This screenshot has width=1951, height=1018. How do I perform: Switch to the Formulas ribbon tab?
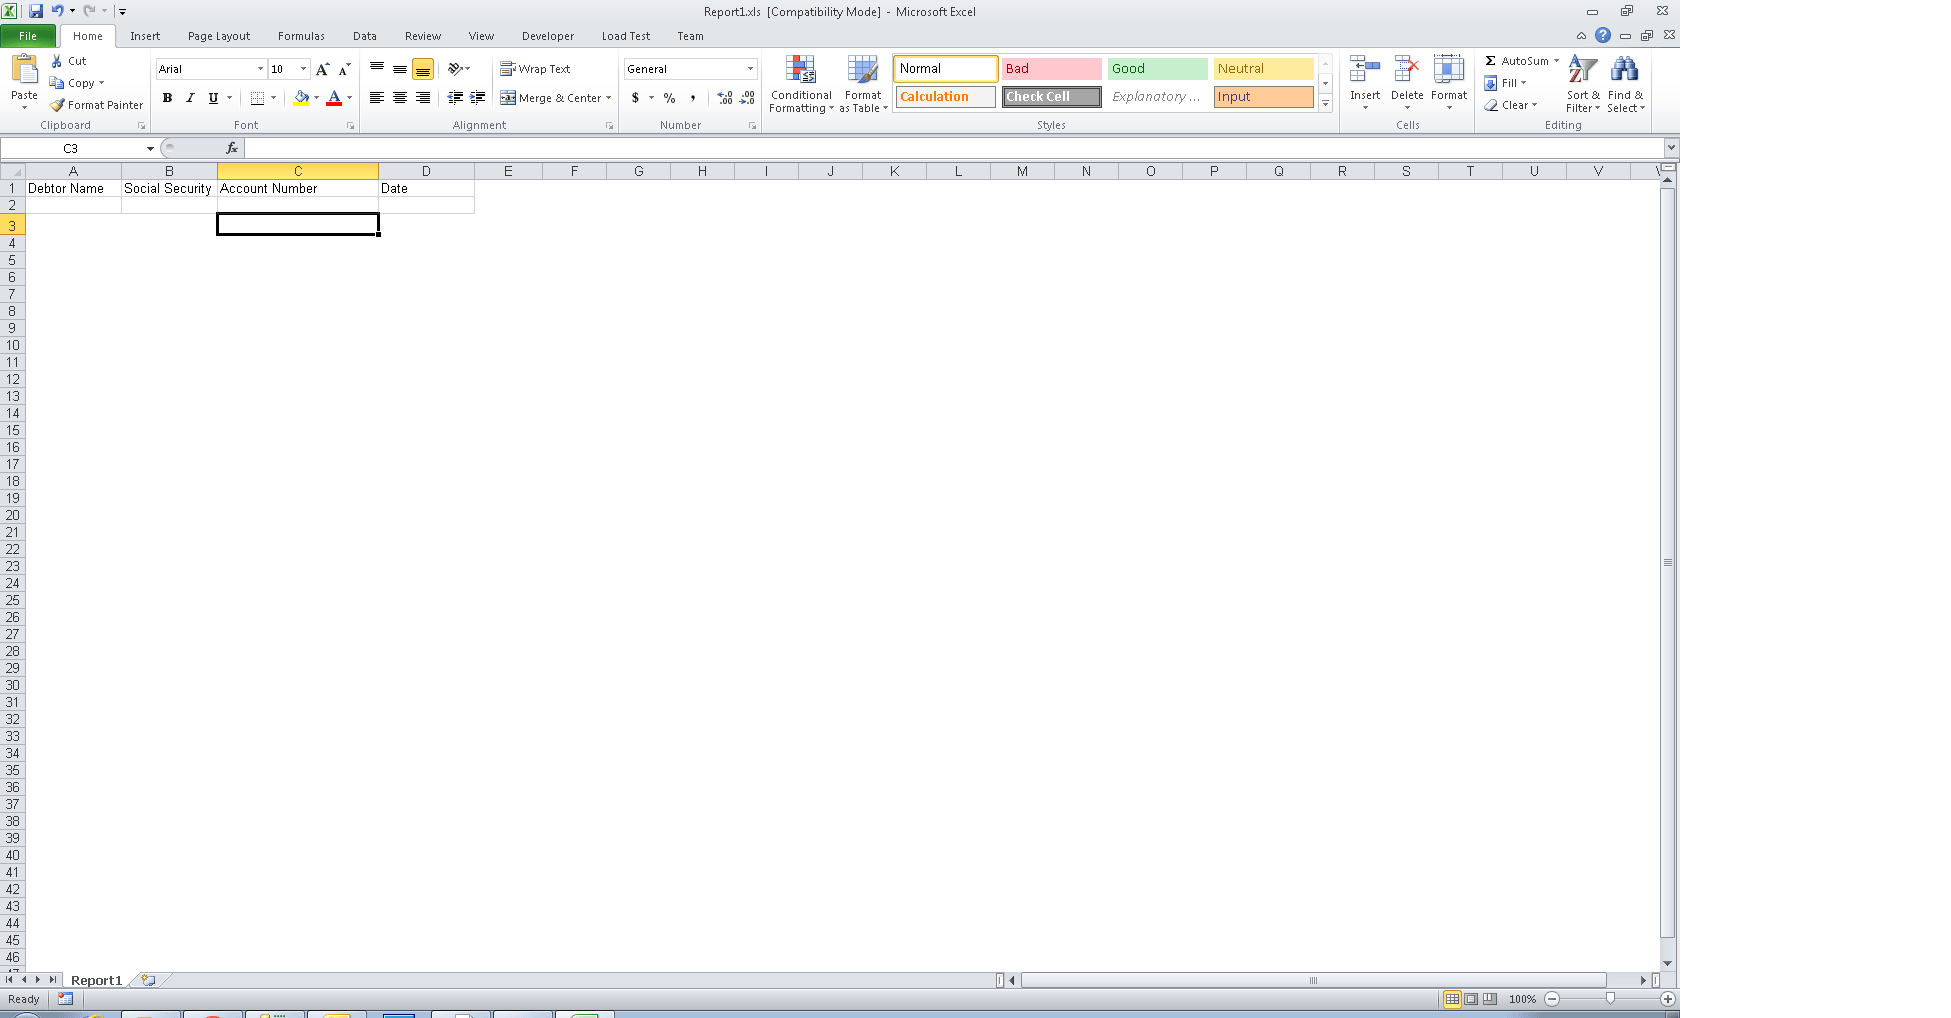tap(301, 36)
